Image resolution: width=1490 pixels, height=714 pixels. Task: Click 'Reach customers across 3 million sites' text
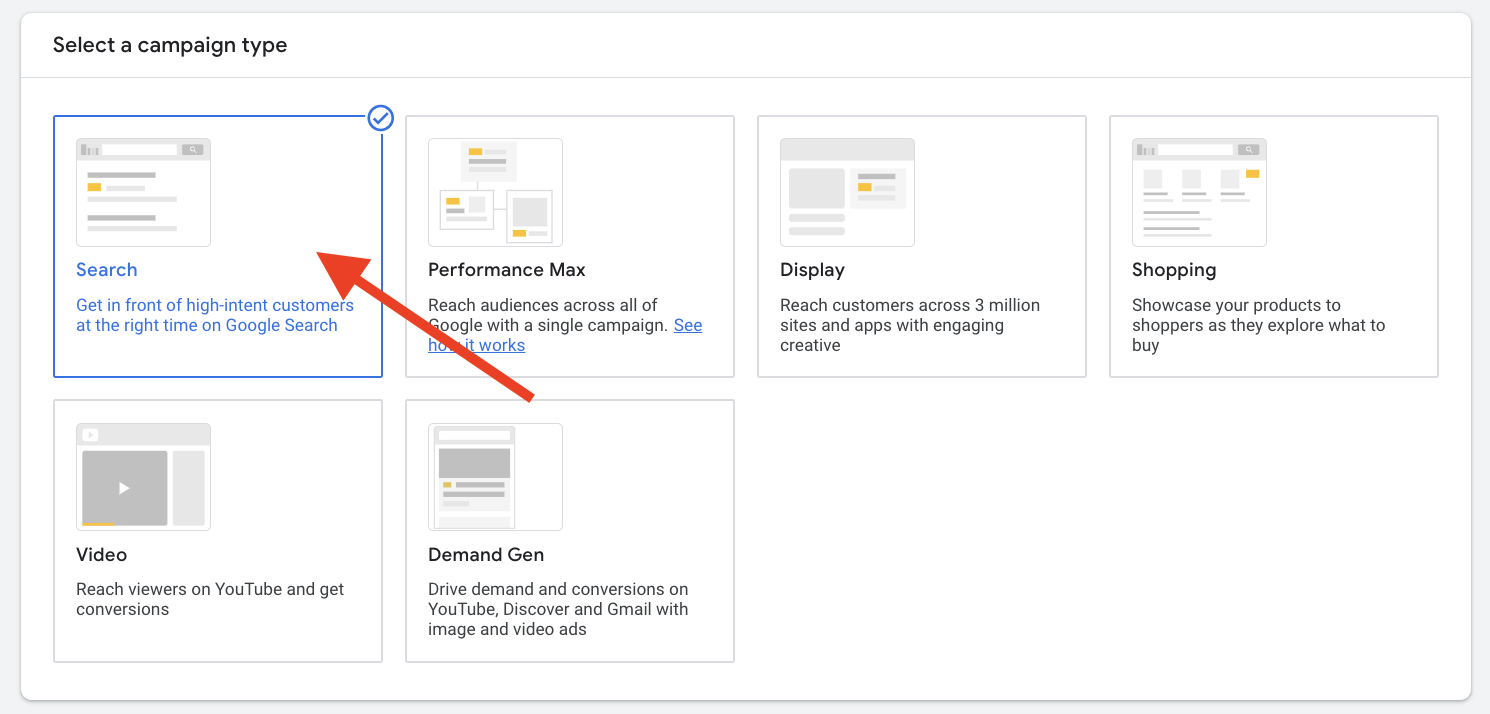pyautogui.click(x=910, y=325)
